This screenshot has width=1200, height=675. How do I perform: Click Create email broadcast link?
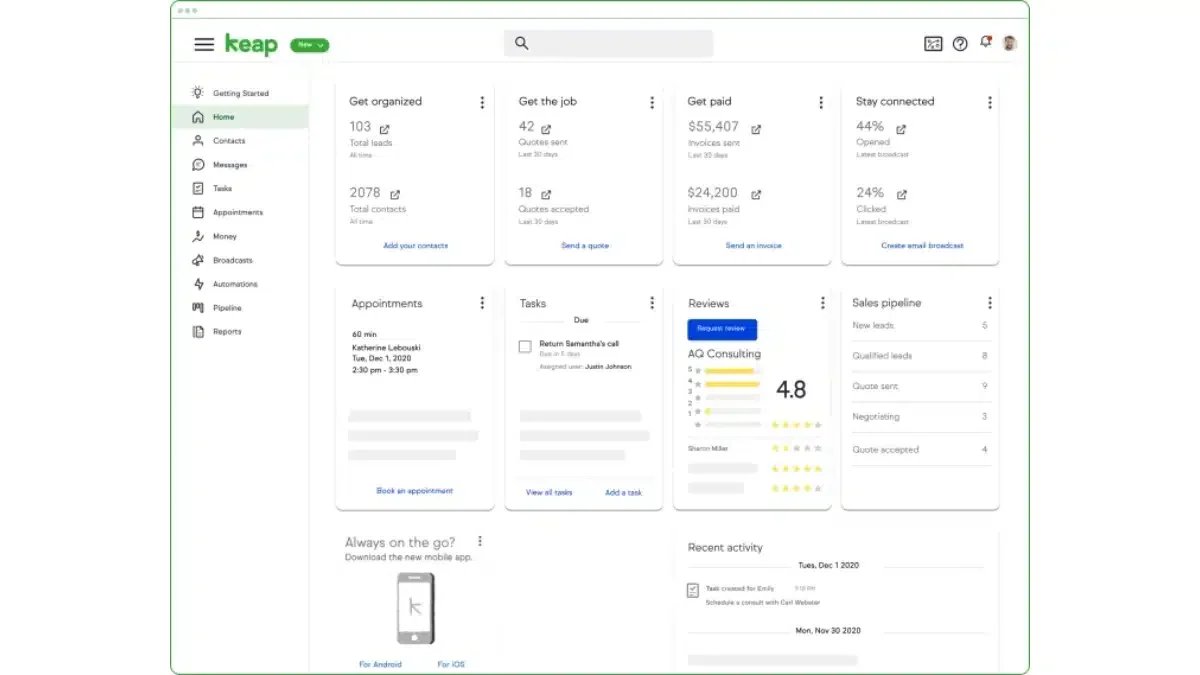922,245
